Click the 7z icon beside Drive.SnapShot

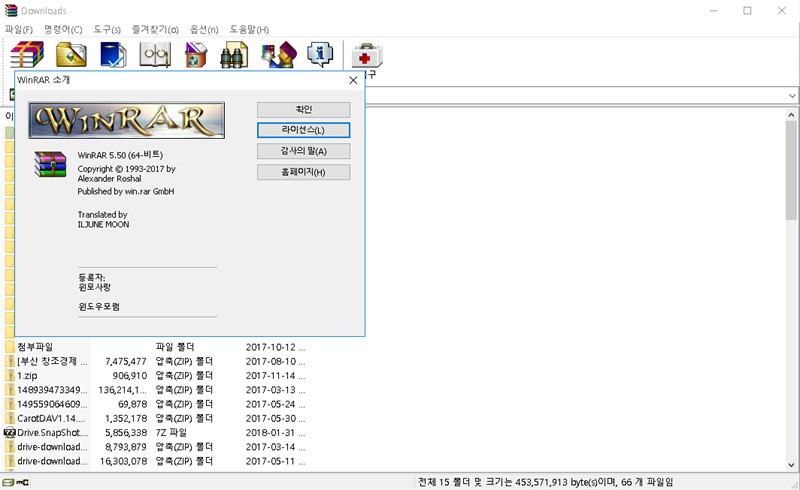tap(10, 433)
